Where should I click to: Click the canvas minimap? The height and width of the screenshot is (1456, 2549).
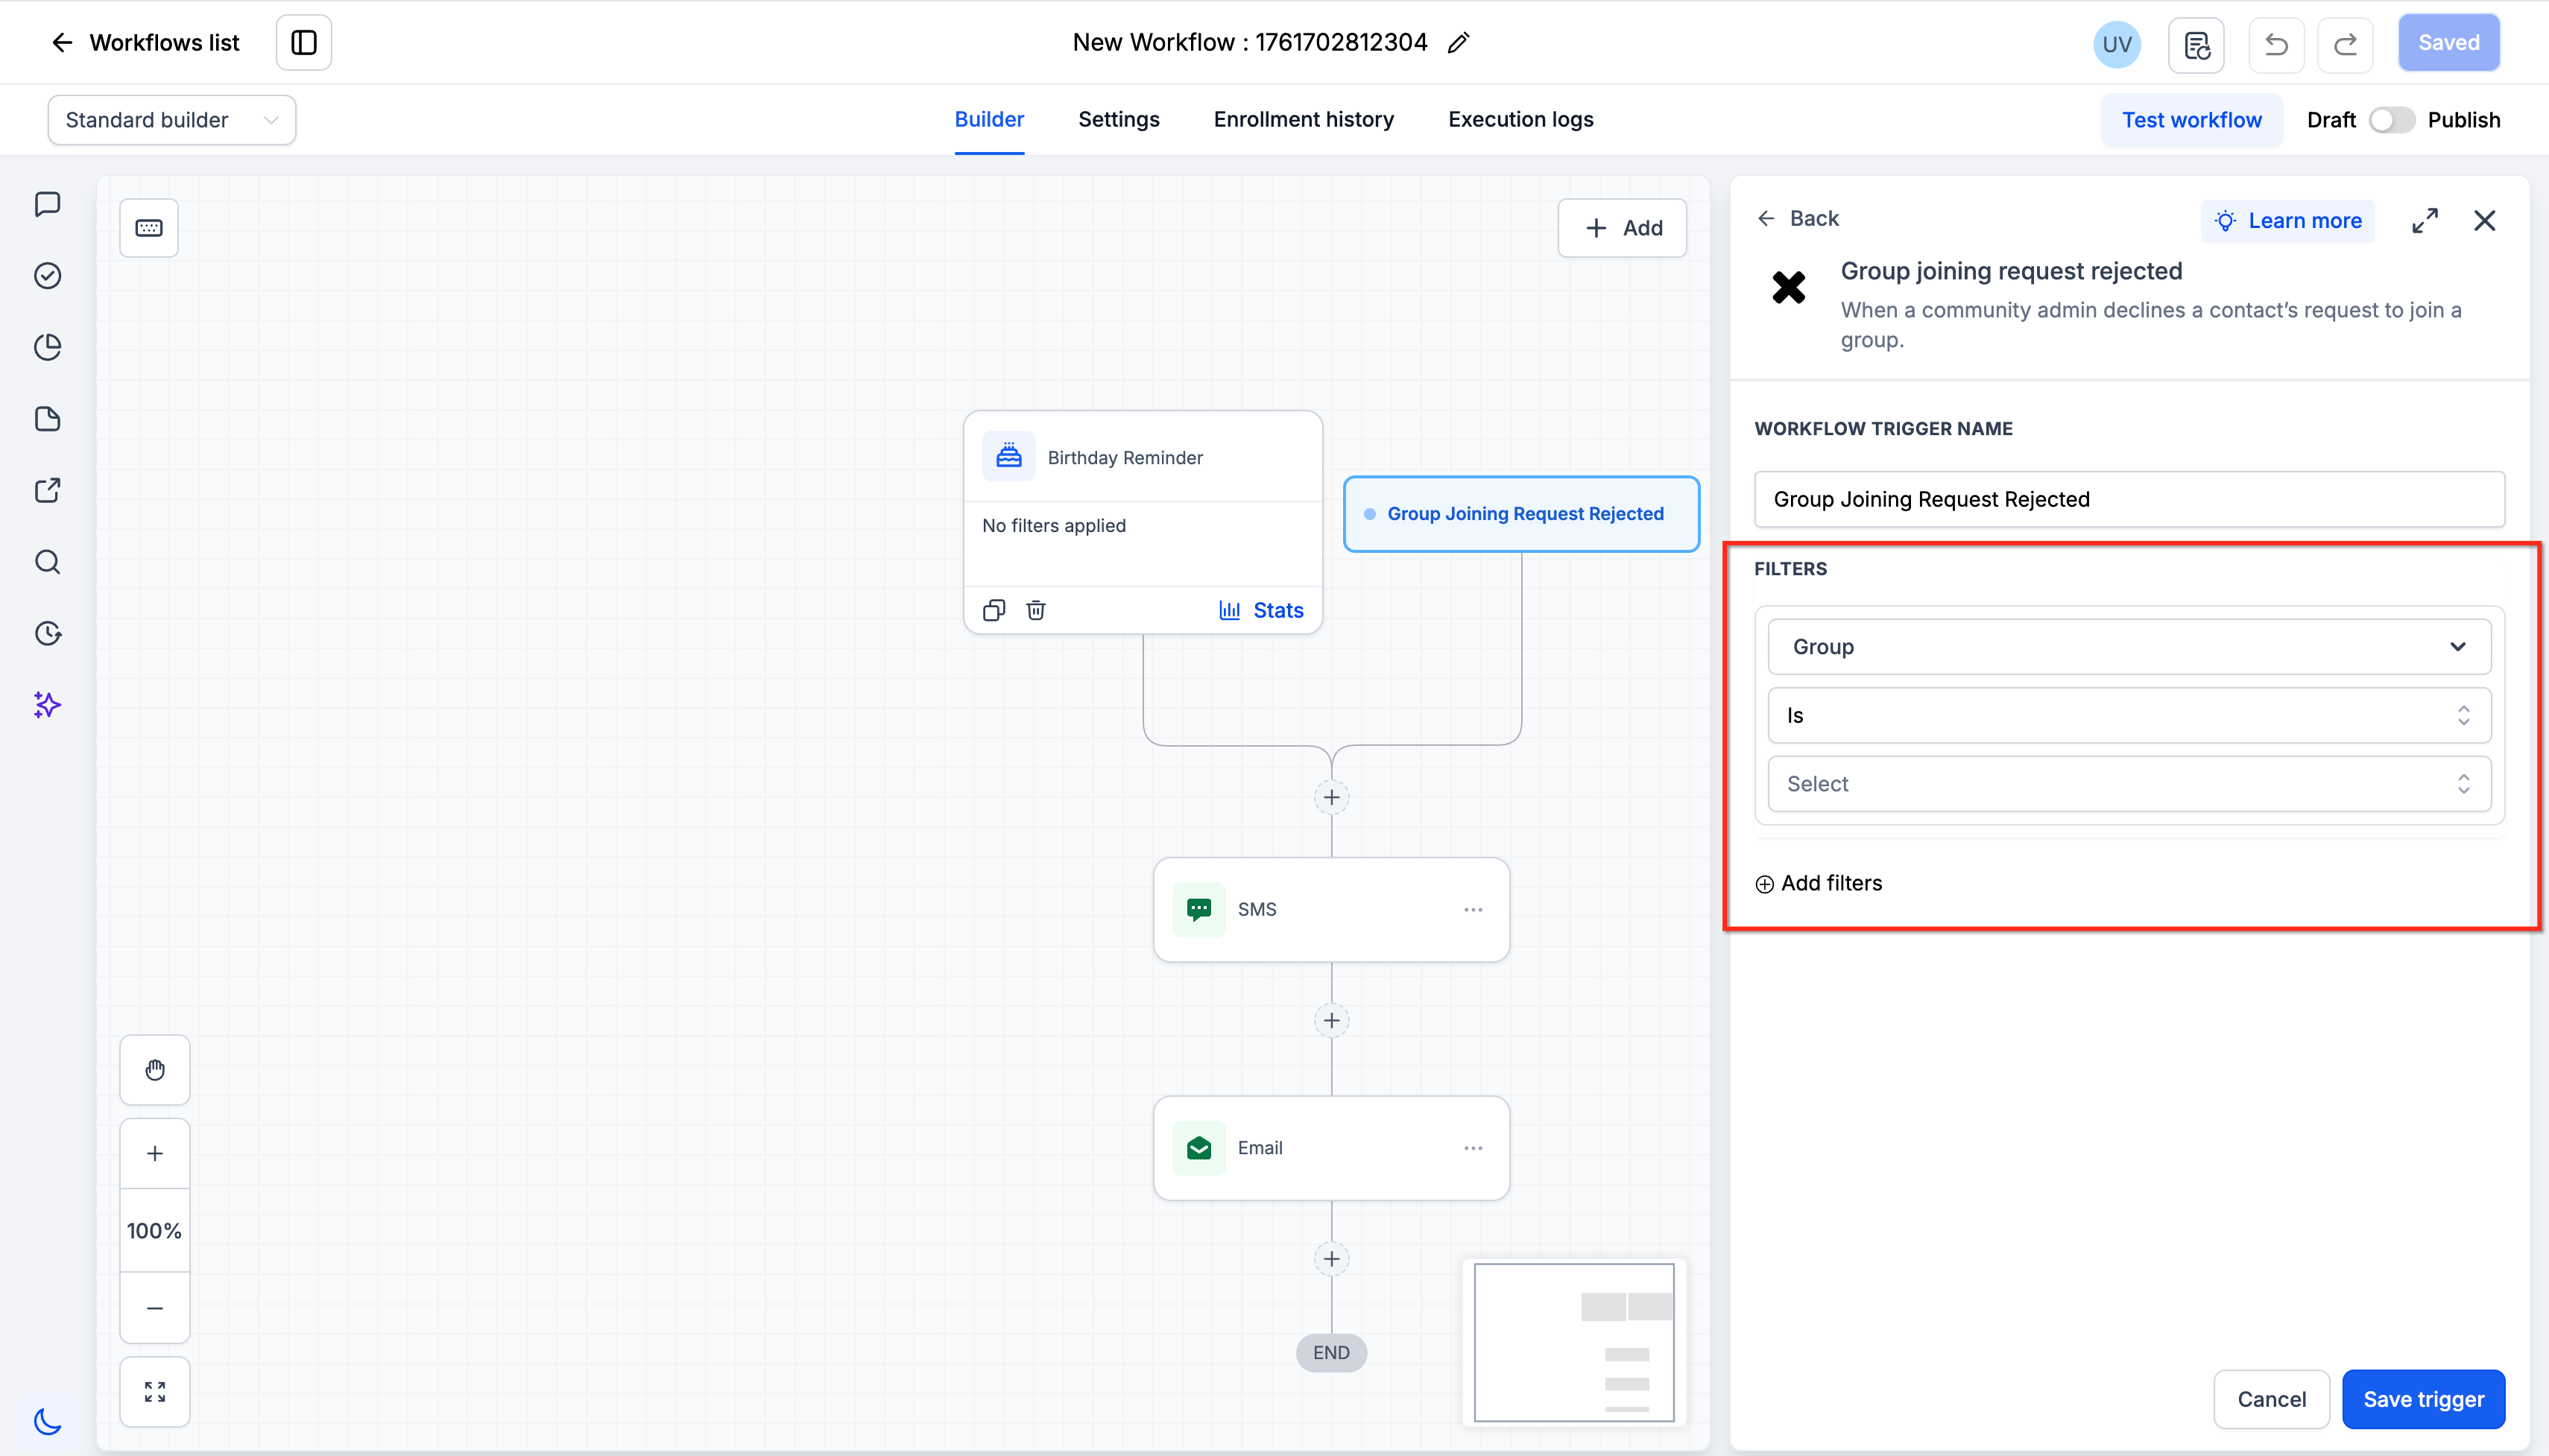coord(1574,1342)
